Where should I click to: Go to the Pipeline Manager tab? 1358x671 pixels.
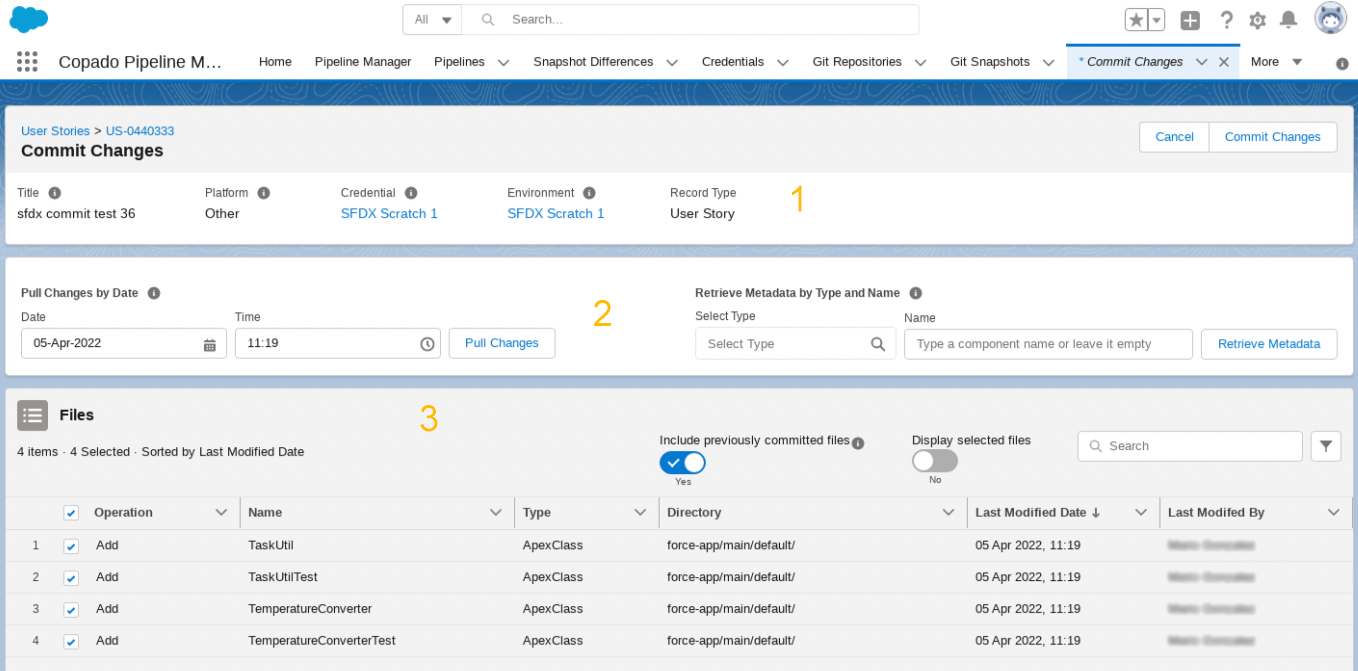click(x=363, y=62)
